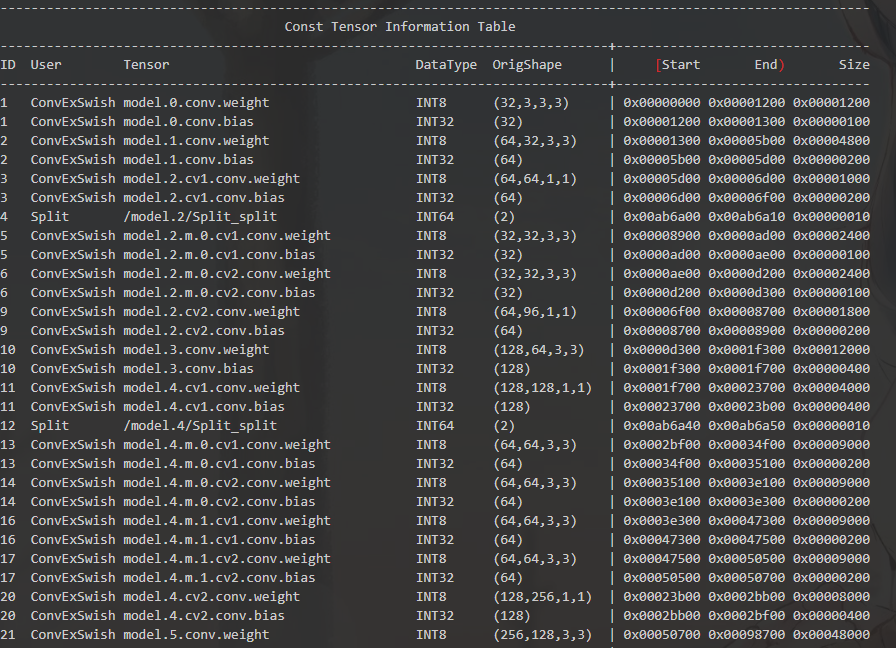896x648 pixels.
Task: Click the model.4.m.1.cv2.conv.weight tensor name
Action: [227, 559]
